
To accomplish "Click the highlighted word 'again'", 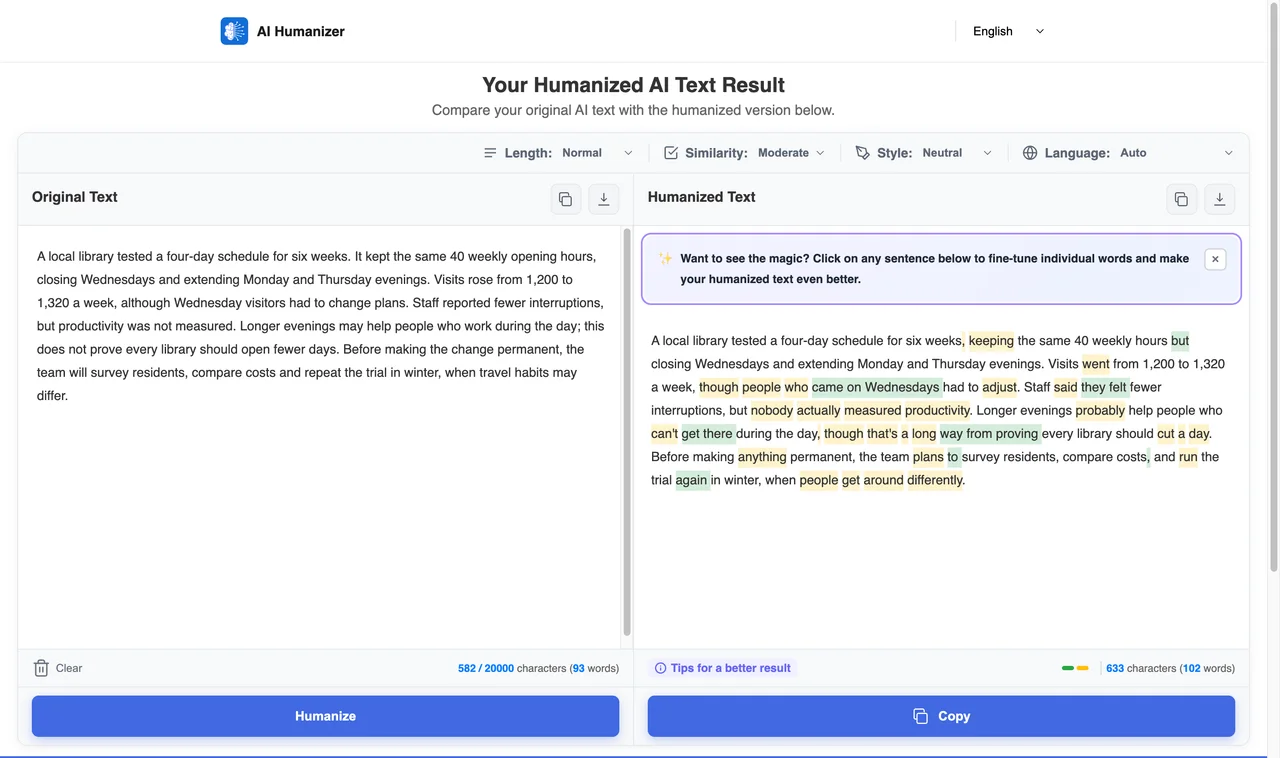I will pos(691,480).
